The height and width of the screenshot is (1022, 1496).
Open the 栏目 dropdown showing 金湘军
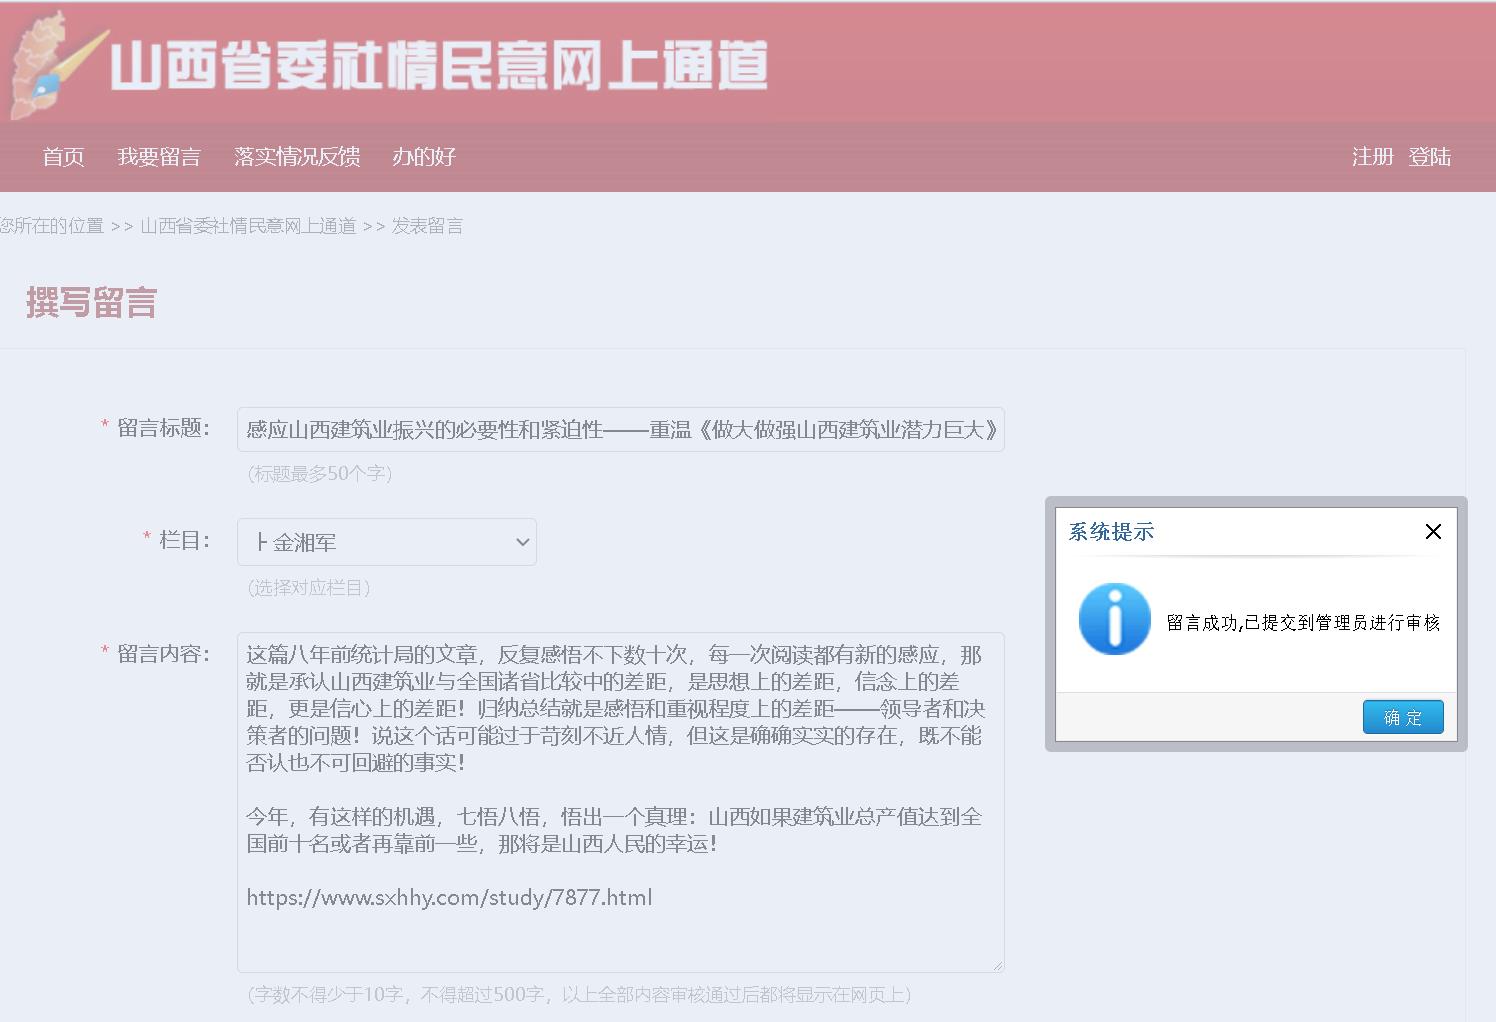pos(387,542)
